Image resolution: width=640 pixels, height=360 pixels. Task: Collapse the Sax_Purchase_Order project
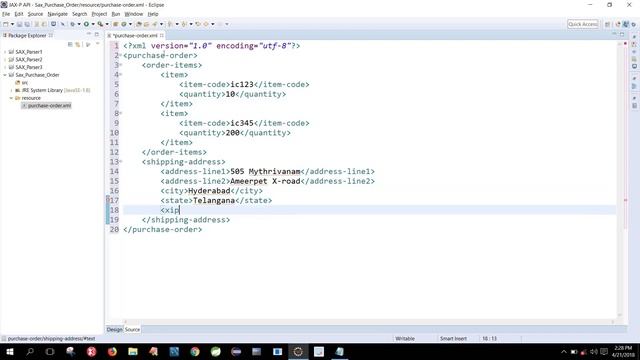5,75
